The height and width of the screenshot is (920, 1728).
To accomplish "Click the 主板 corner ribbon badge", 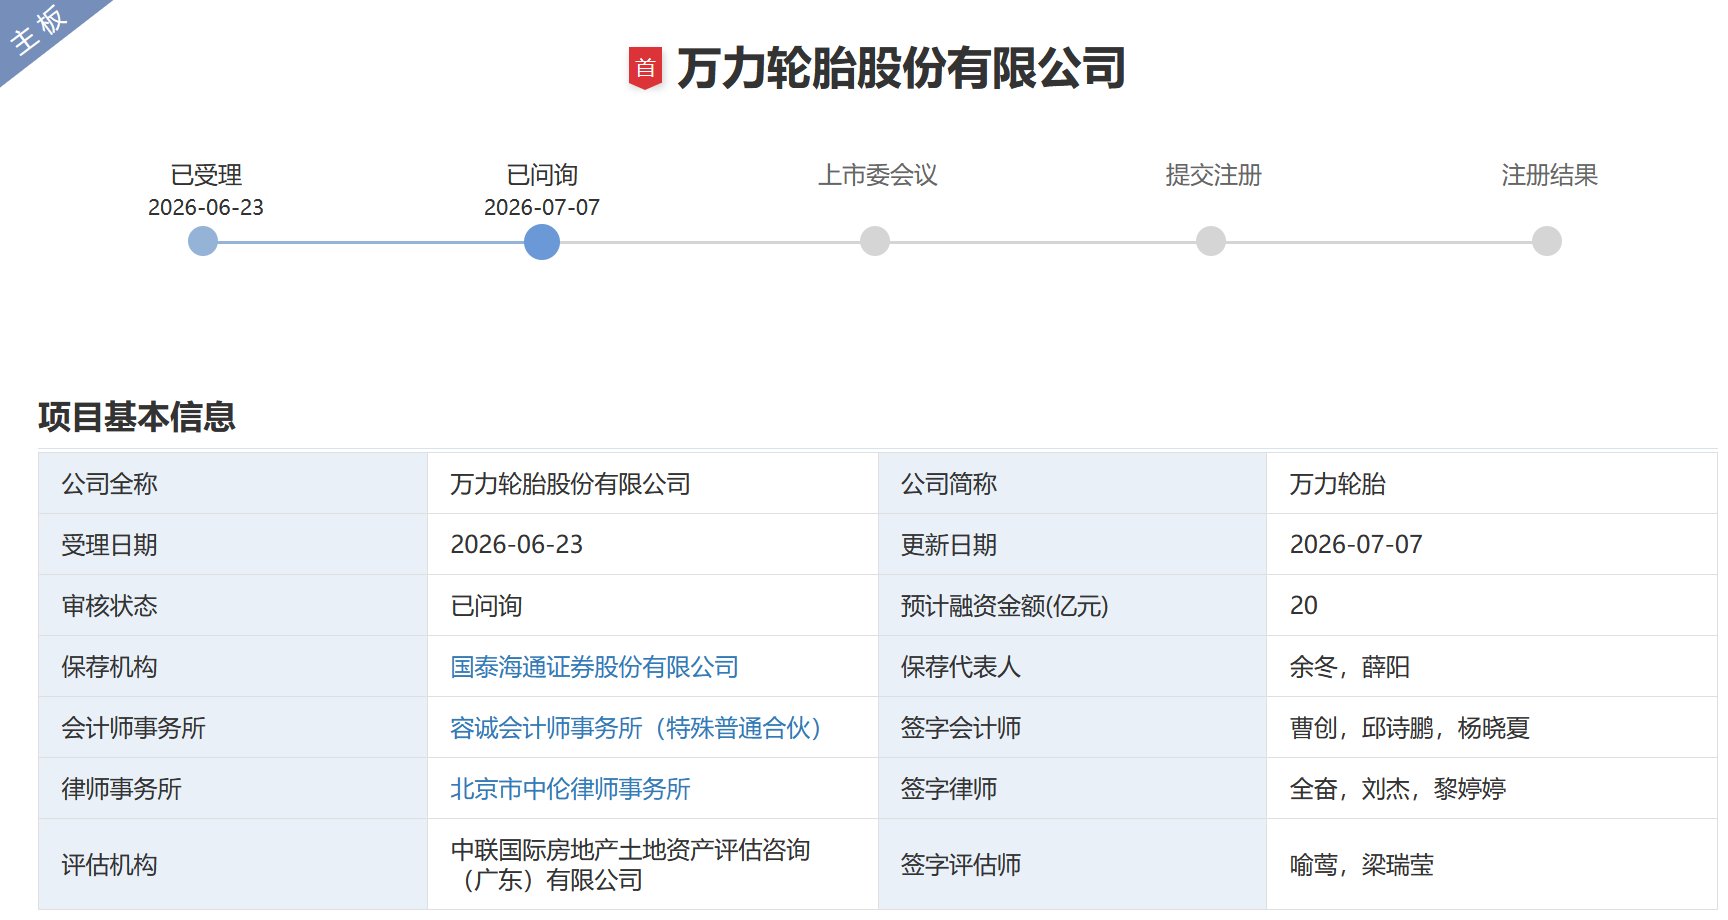I will click(38, 28).
